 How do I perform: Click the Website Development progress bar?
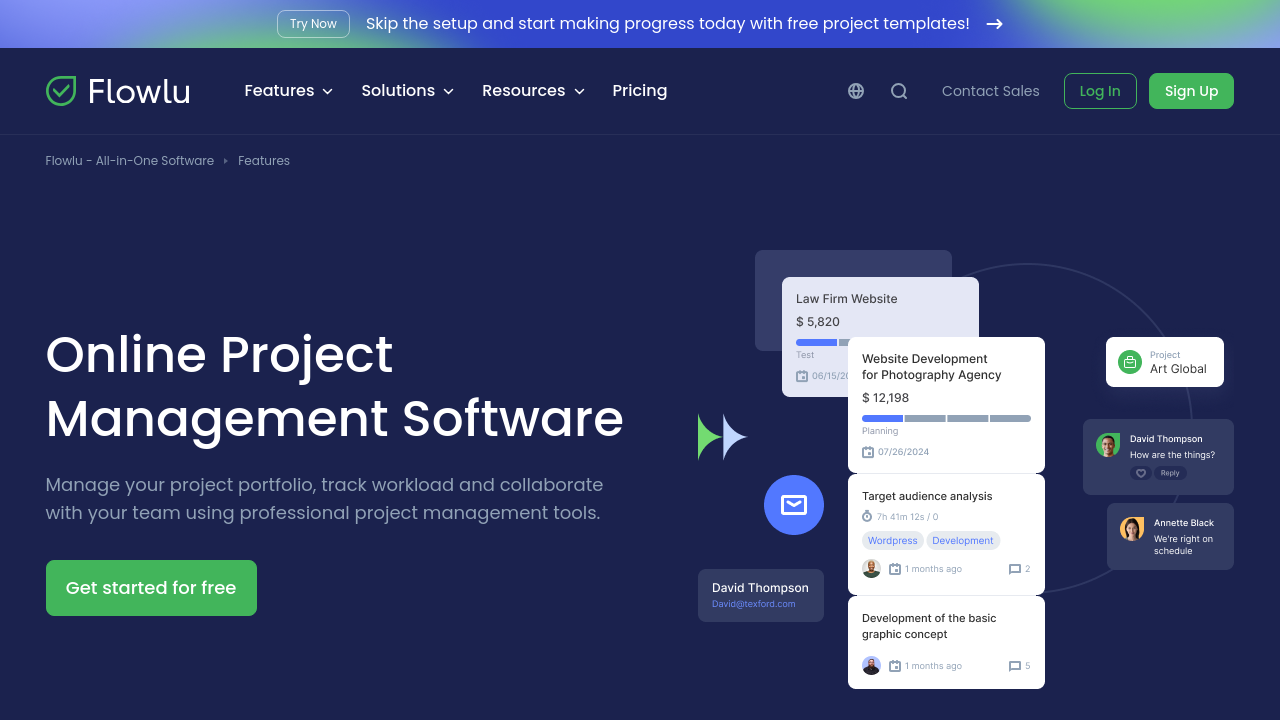(x=946, y=418)
